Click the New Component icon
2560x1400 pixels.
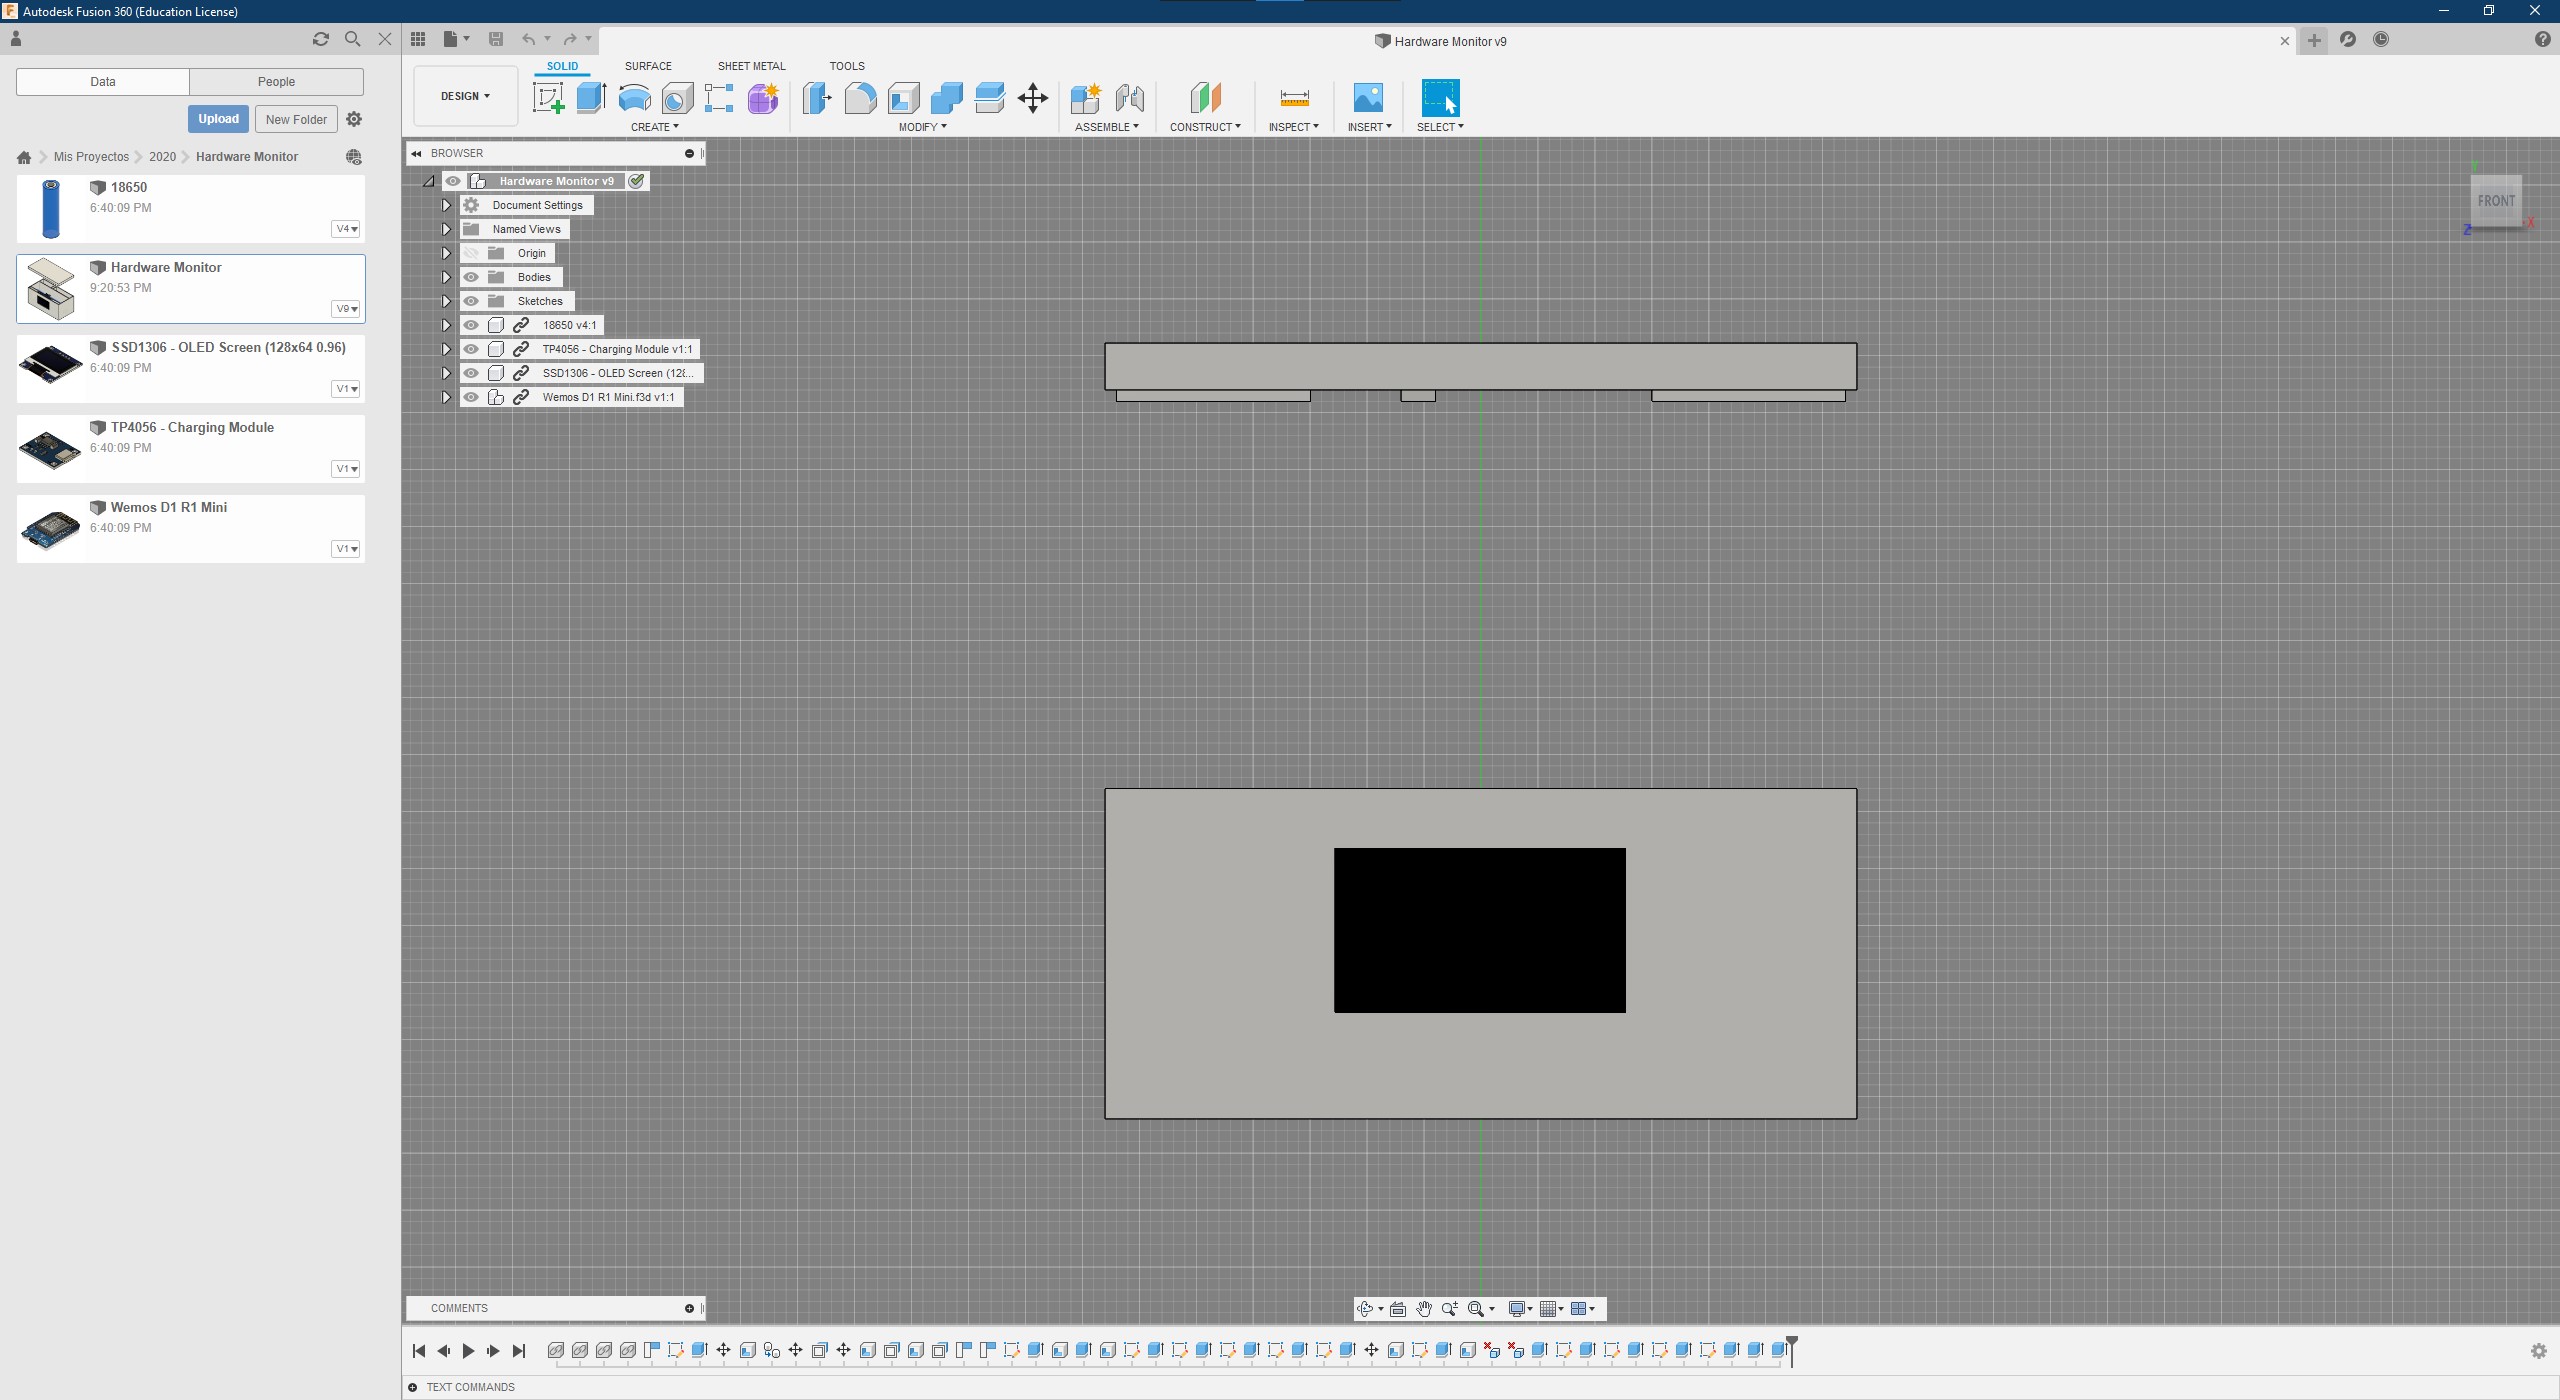coord(1085,98)
